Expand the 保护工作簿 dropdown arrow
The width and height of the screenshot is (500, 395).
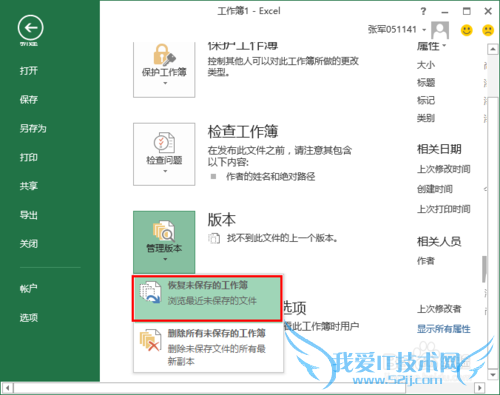165,83
